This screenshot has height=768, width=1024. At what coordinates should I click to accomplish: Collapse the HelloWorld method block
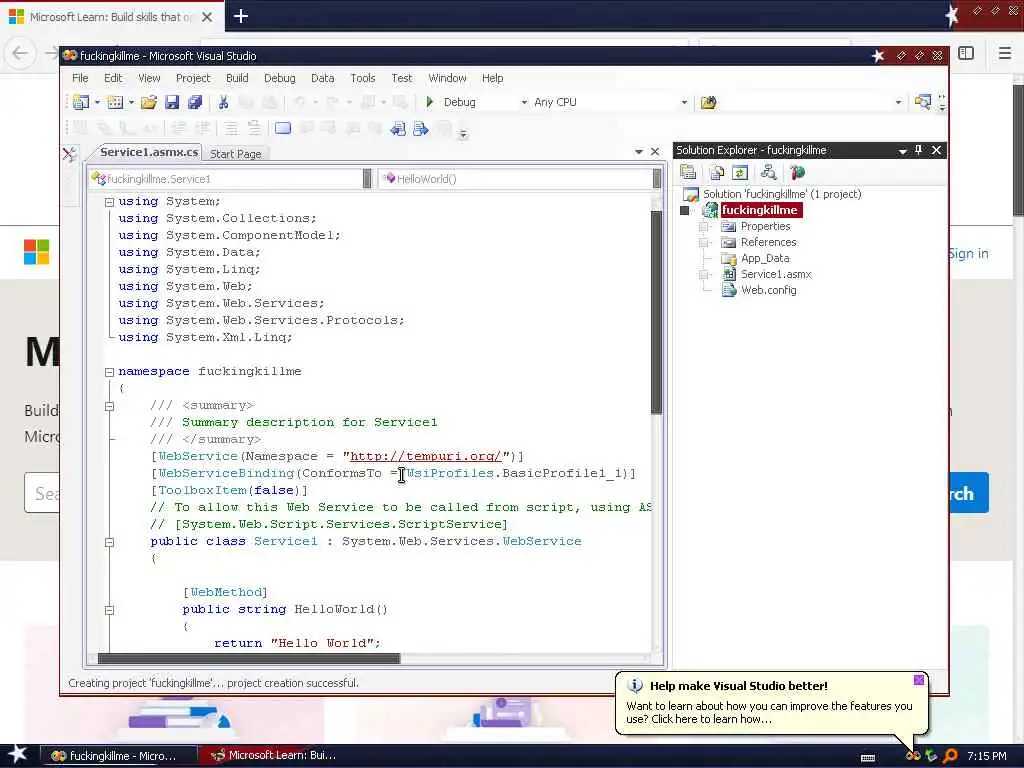(x=110, y=609)
